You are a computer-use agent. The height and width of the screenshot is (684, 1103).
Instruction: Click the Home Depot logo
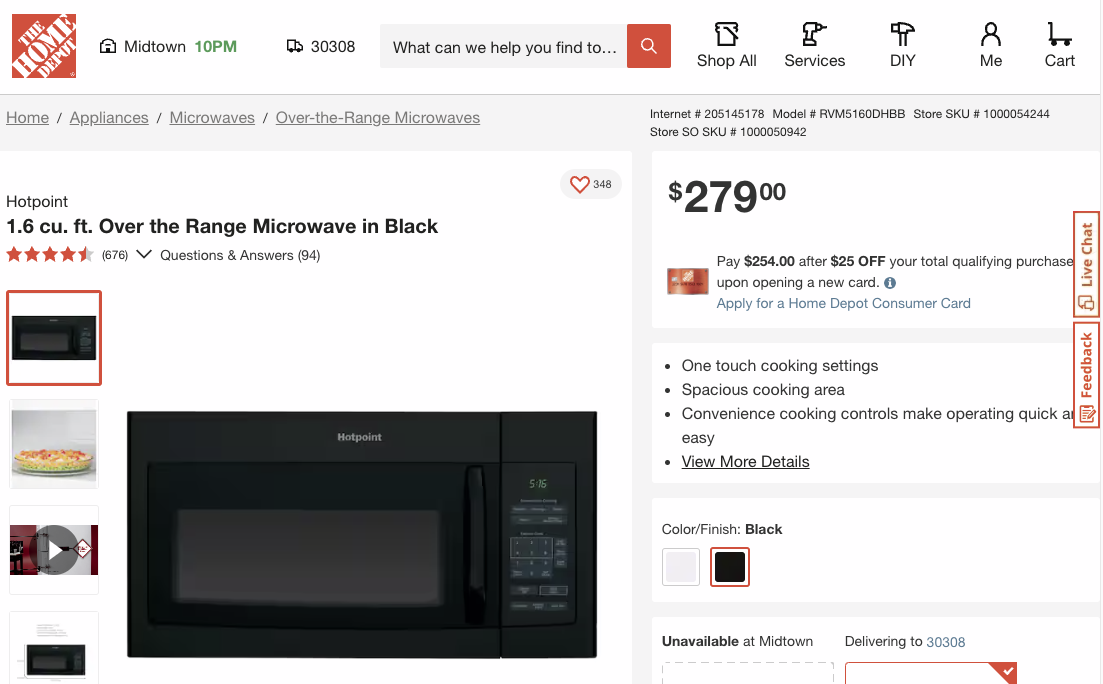click(x=44, y=46)
